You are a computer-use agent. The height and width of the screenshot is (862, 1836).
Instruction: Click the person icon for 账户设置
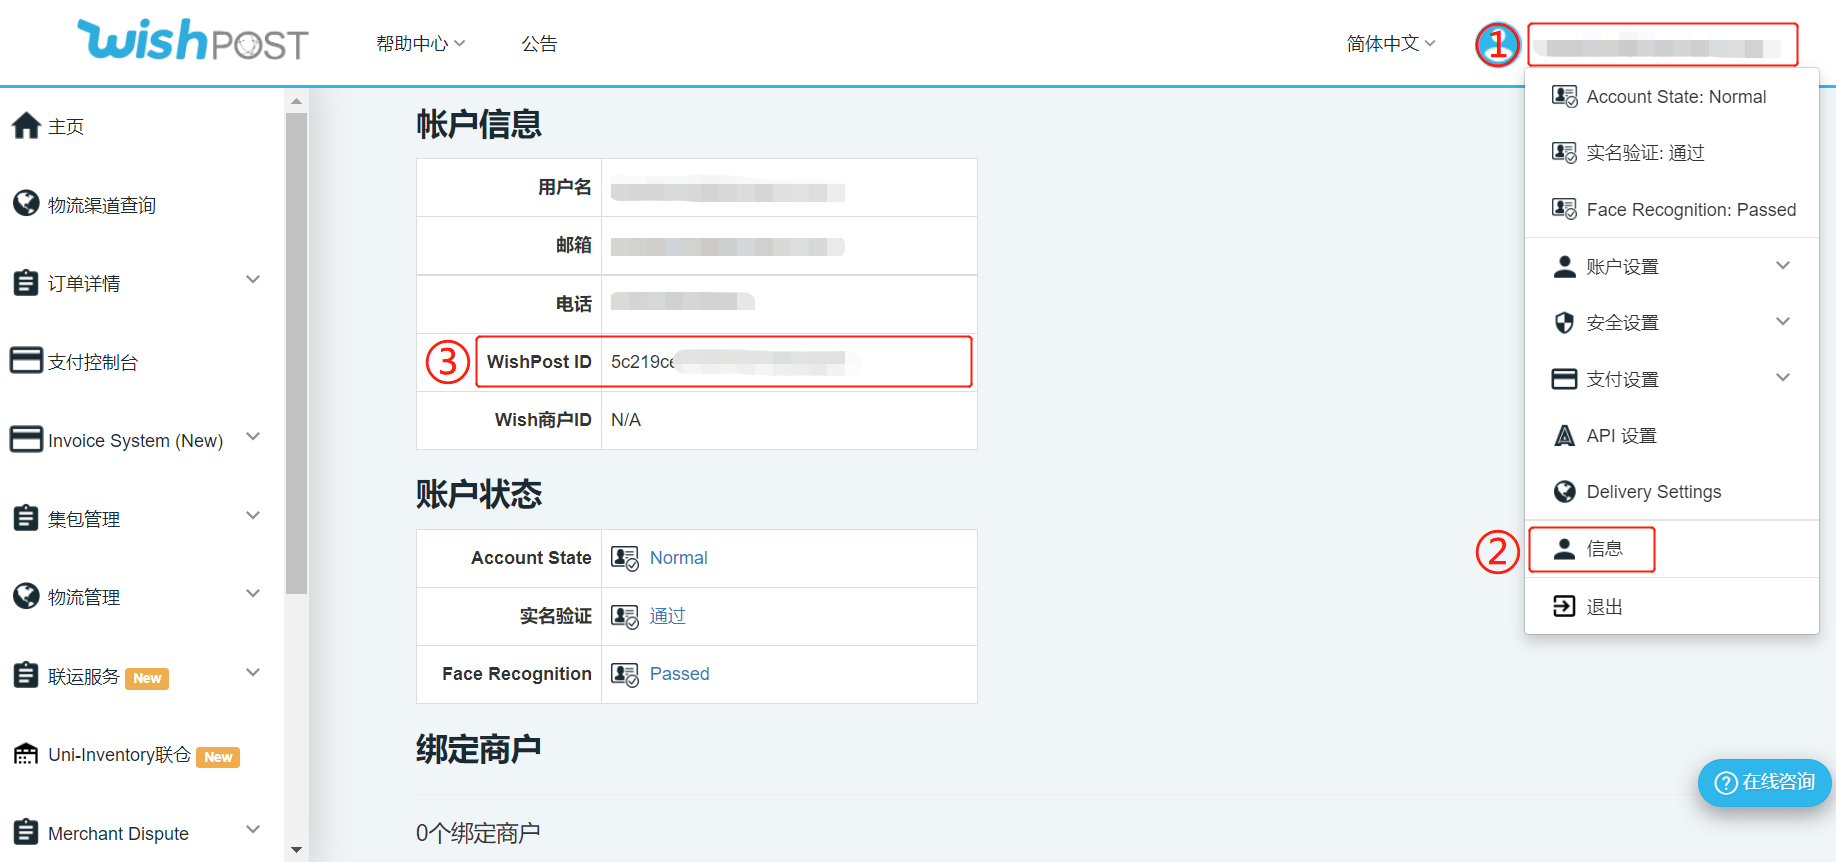[x=1564, y=266]
